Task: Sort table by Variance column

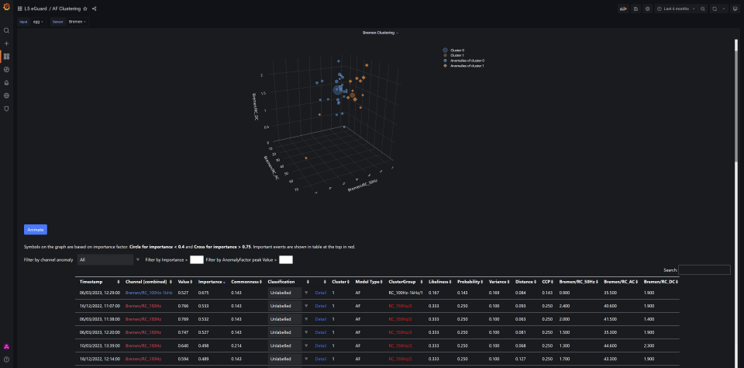Action: (x=500, y=282)
